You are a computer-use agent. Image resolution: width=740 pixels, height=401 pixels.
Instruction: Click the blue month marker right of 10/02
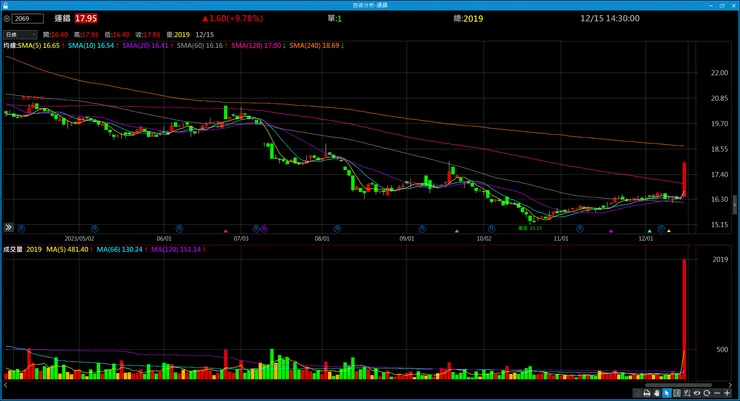point(492,229)
